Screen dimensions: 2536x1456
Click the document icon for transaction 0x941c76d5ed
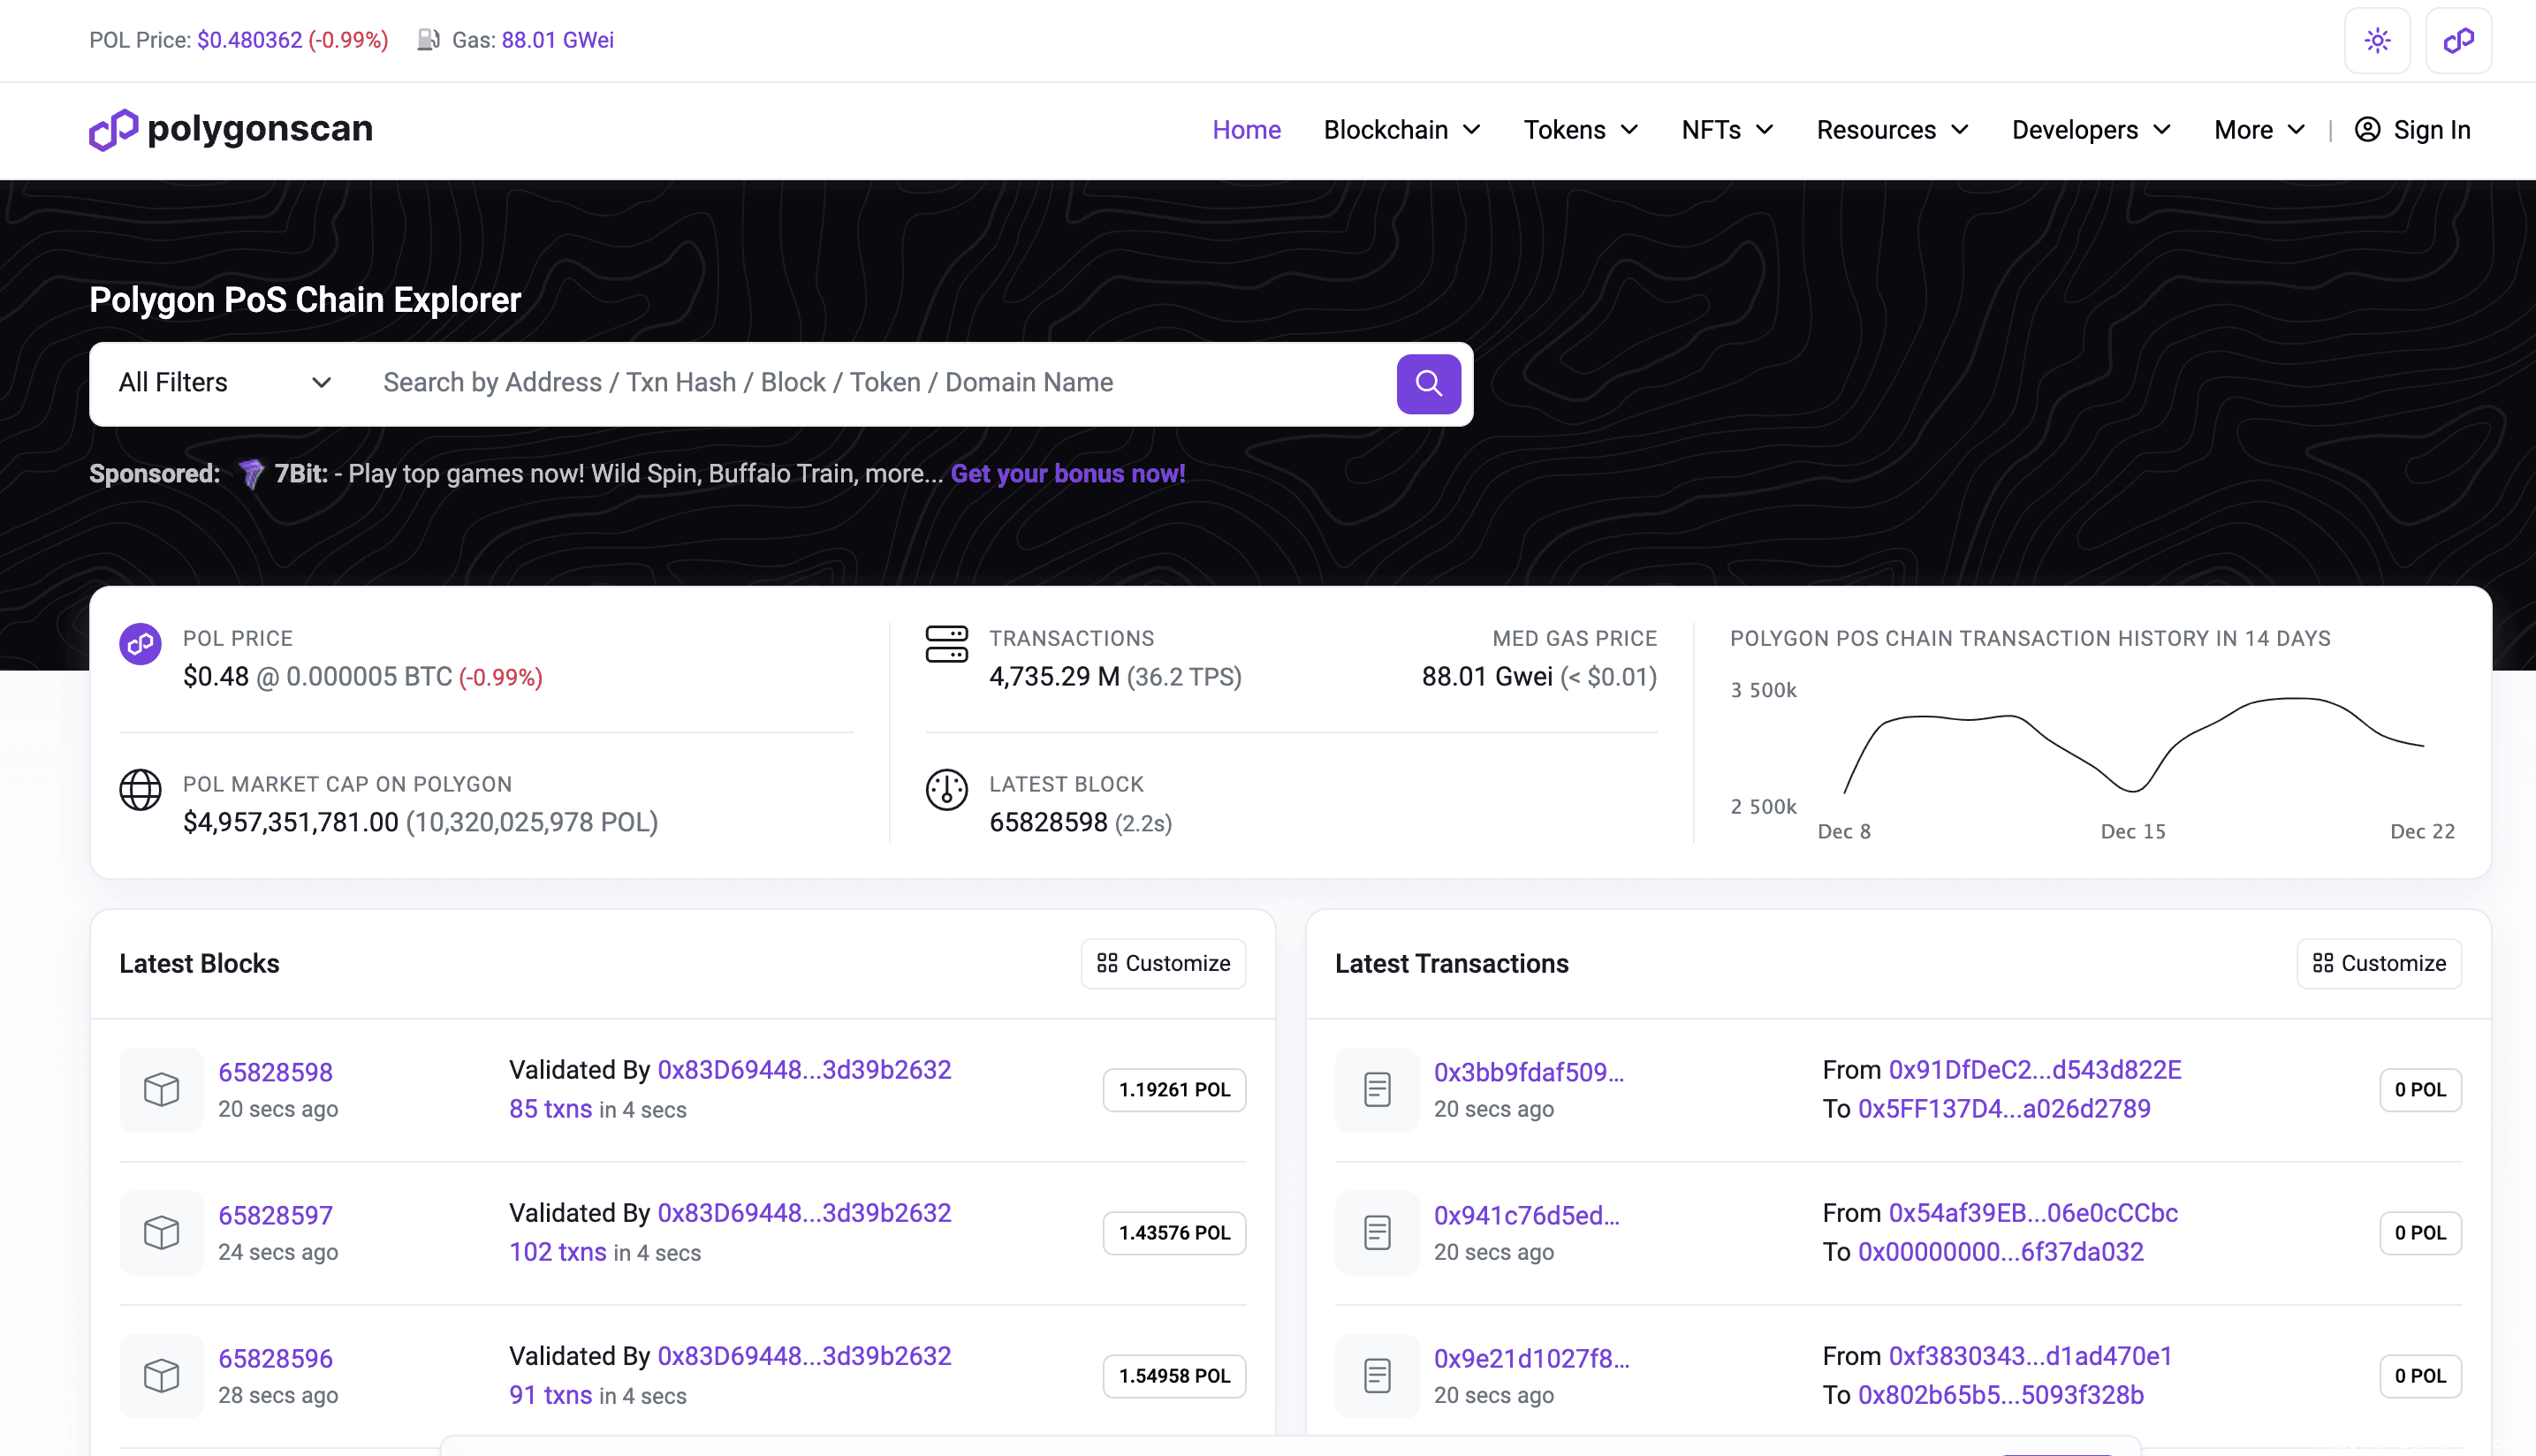1377,1232
